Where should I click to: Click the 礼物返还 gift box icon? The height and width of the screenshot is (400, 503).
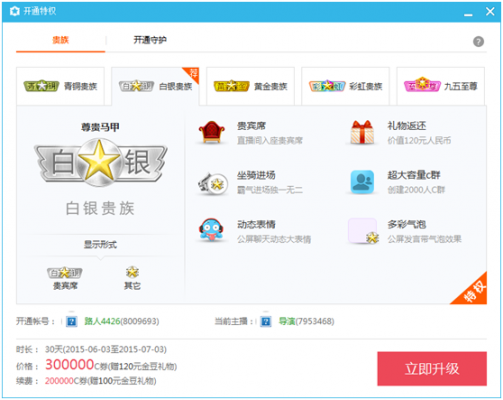pos(362,132)
